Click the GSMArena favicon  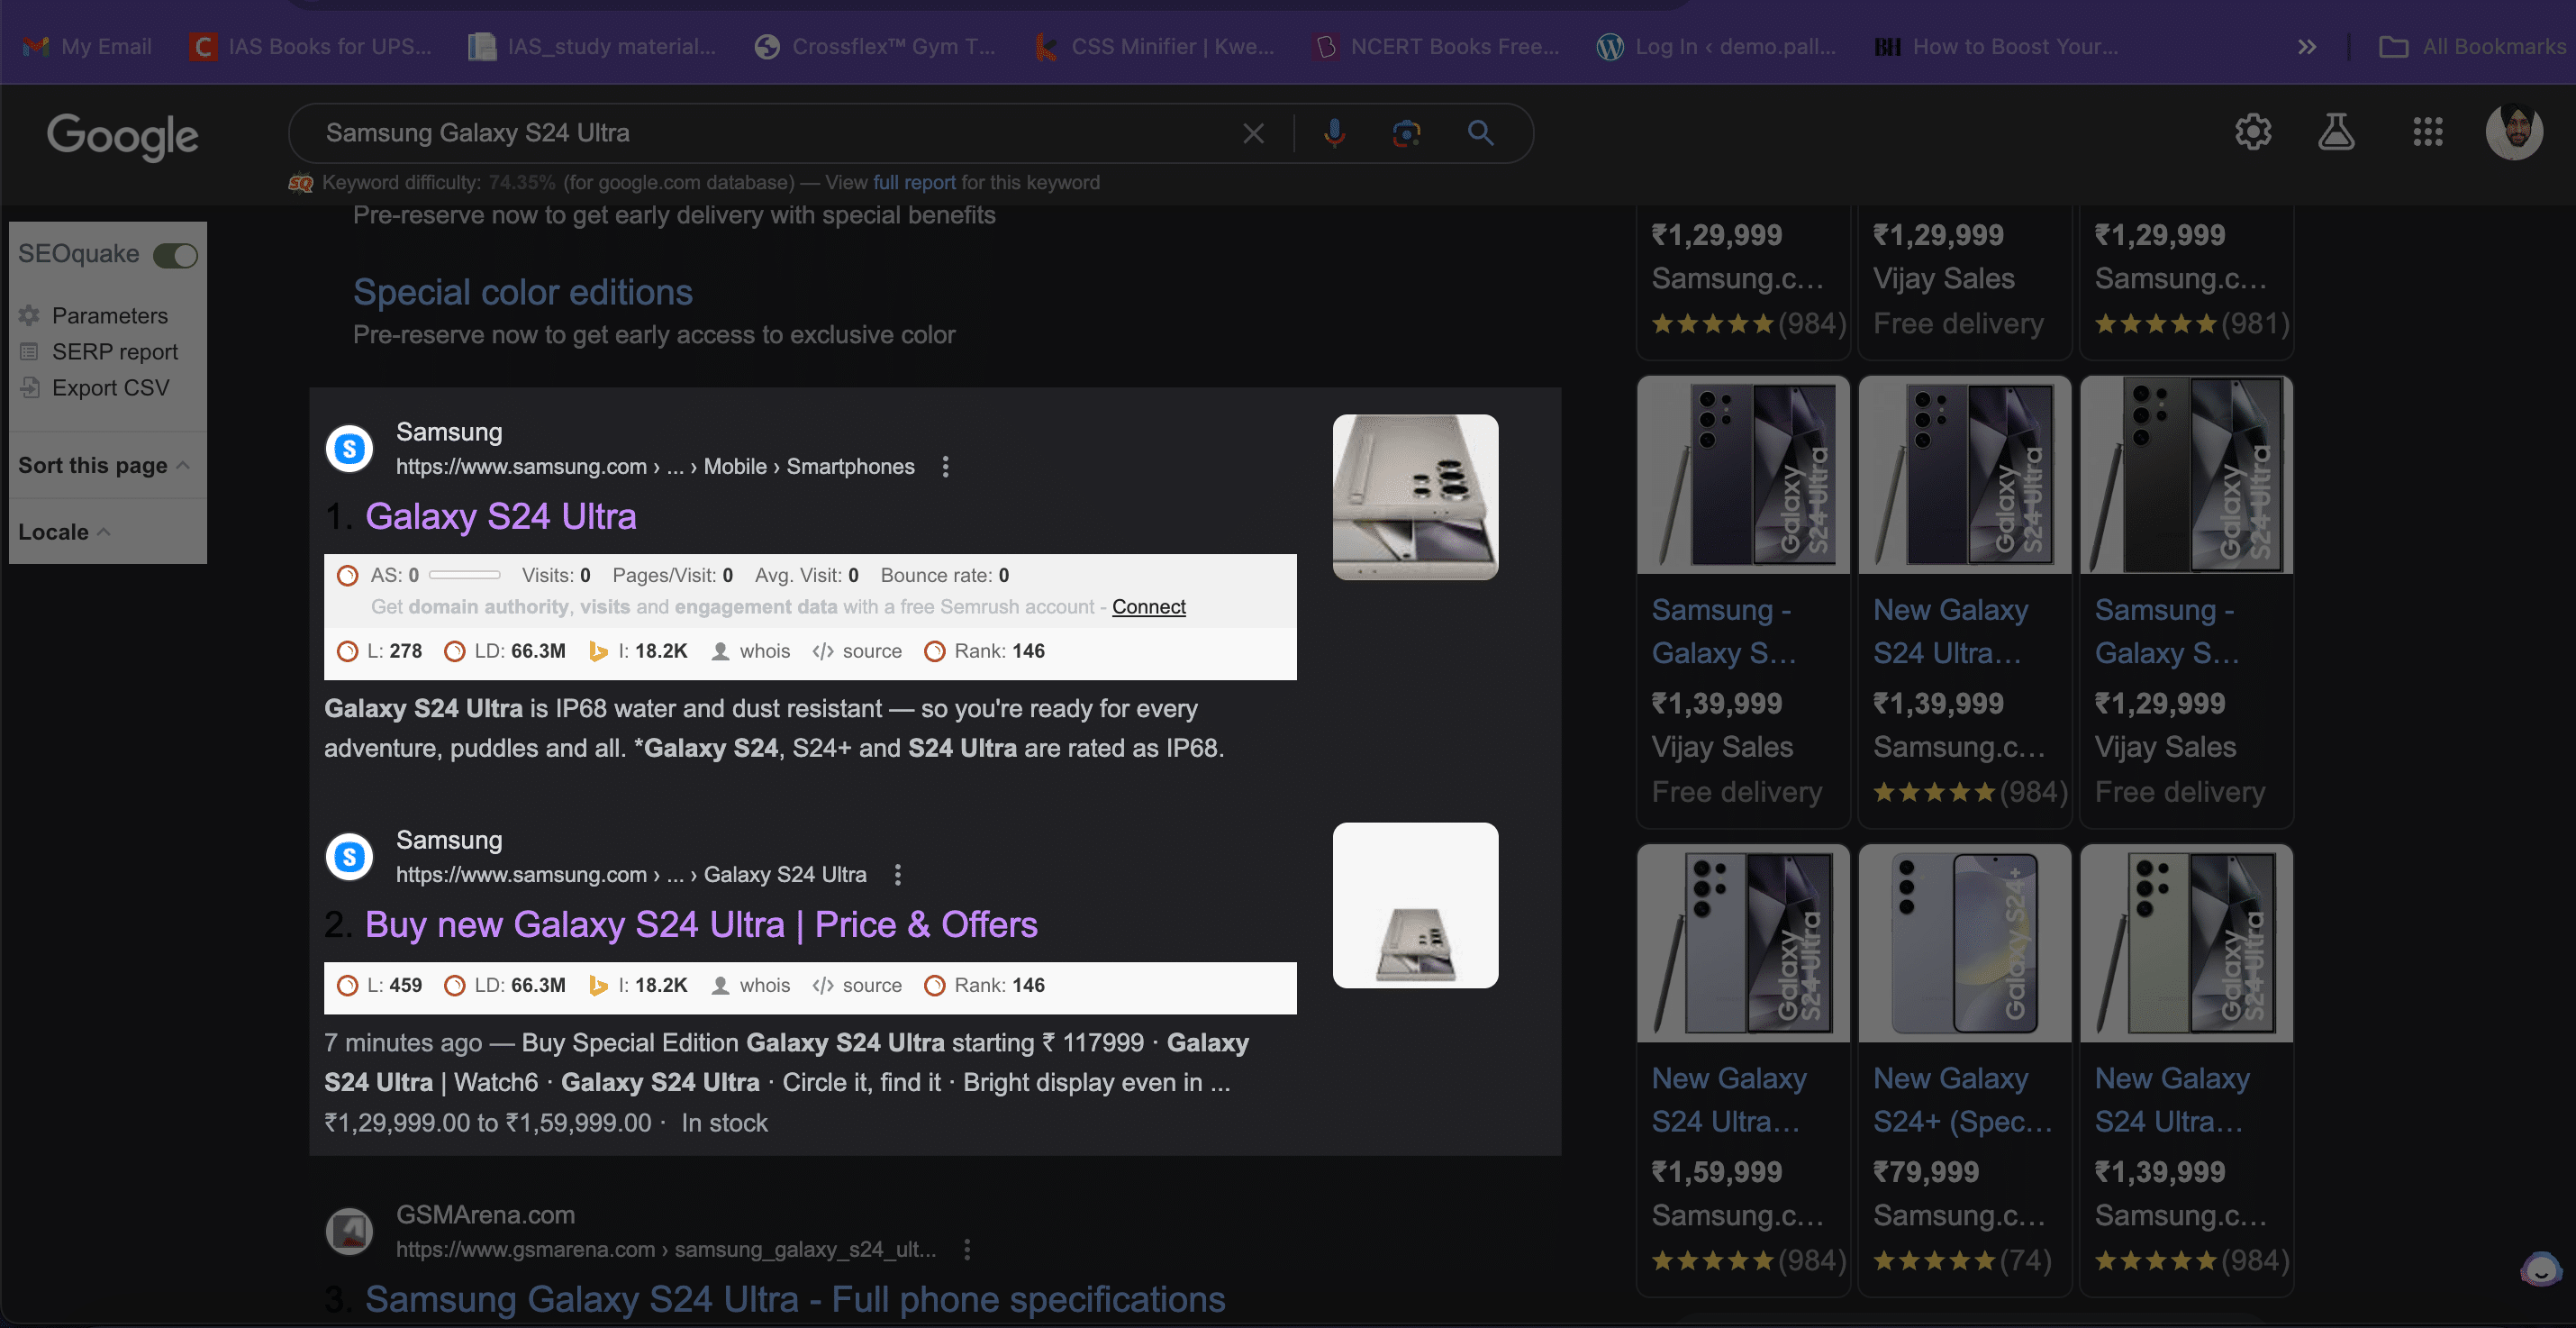(x=349, y=1231)
